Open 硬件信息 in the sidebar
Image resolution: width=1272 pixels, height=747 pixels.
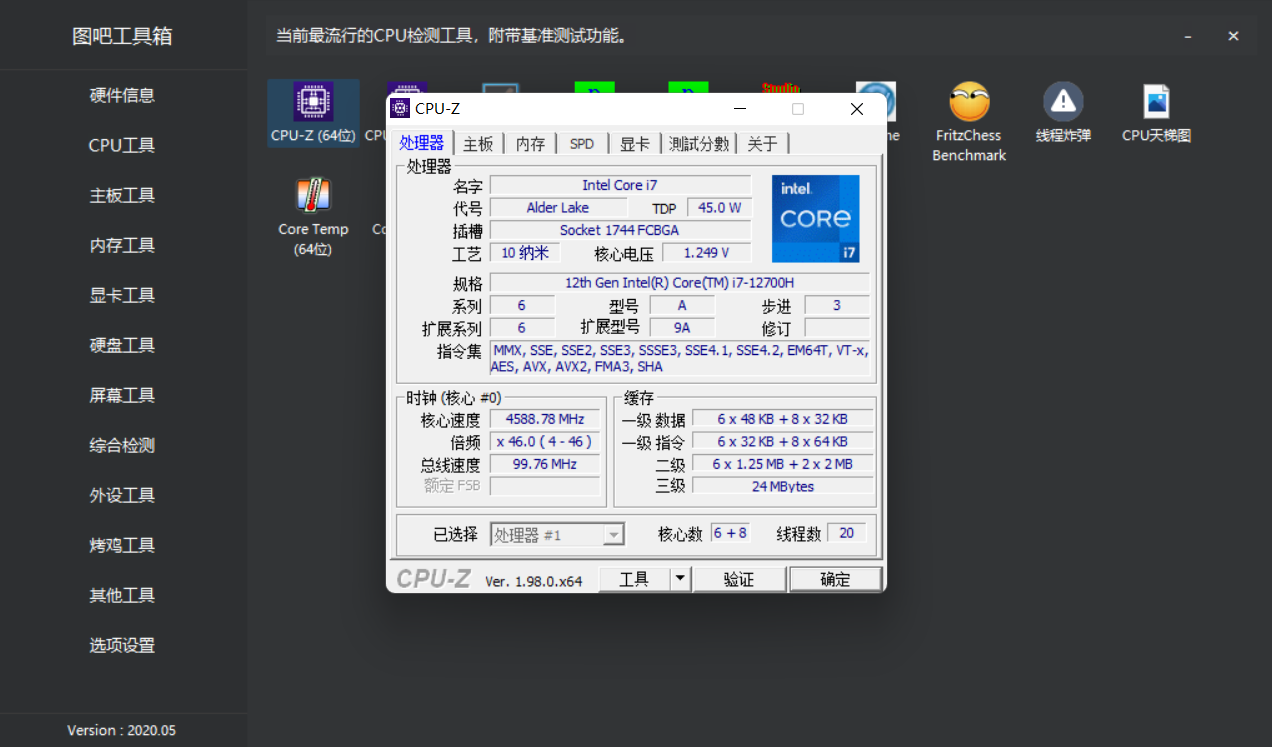point(122,95)
